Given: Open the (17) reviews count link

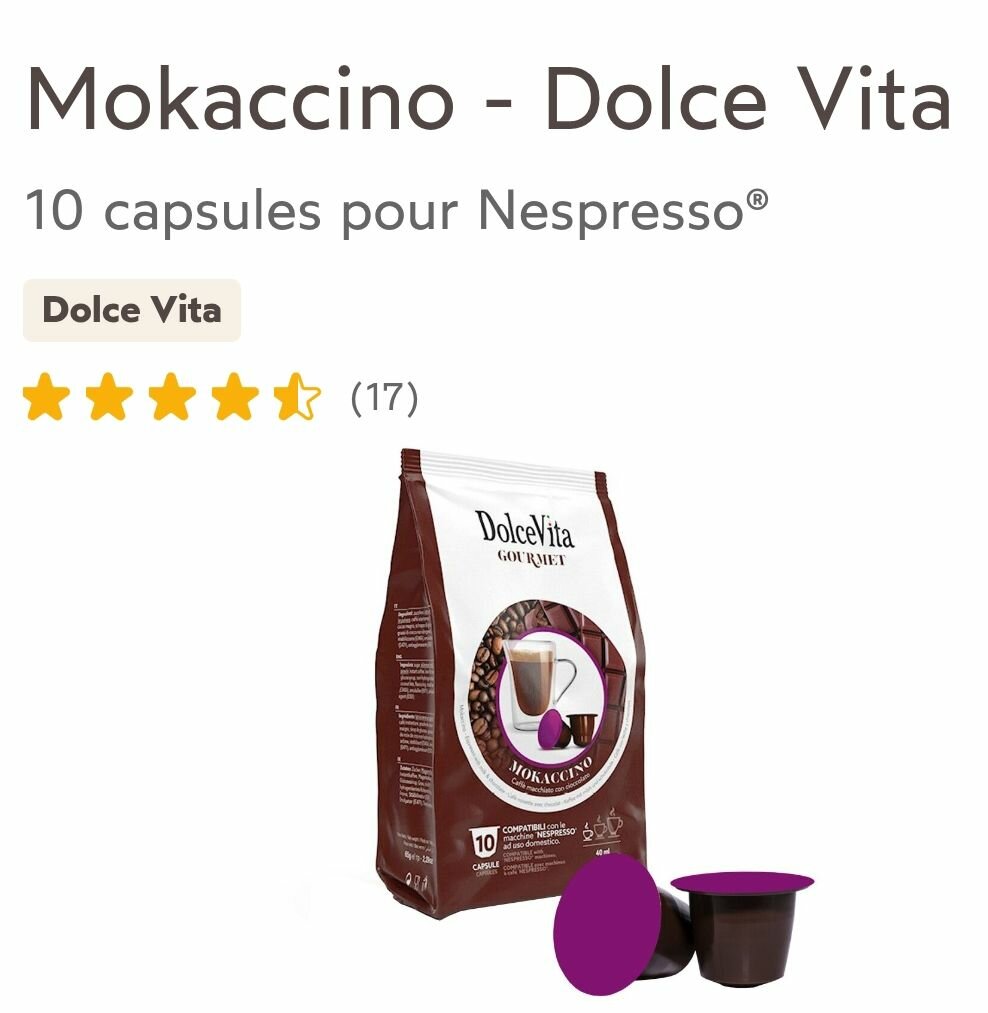Looking at the screenshot, I should point(384,397).
